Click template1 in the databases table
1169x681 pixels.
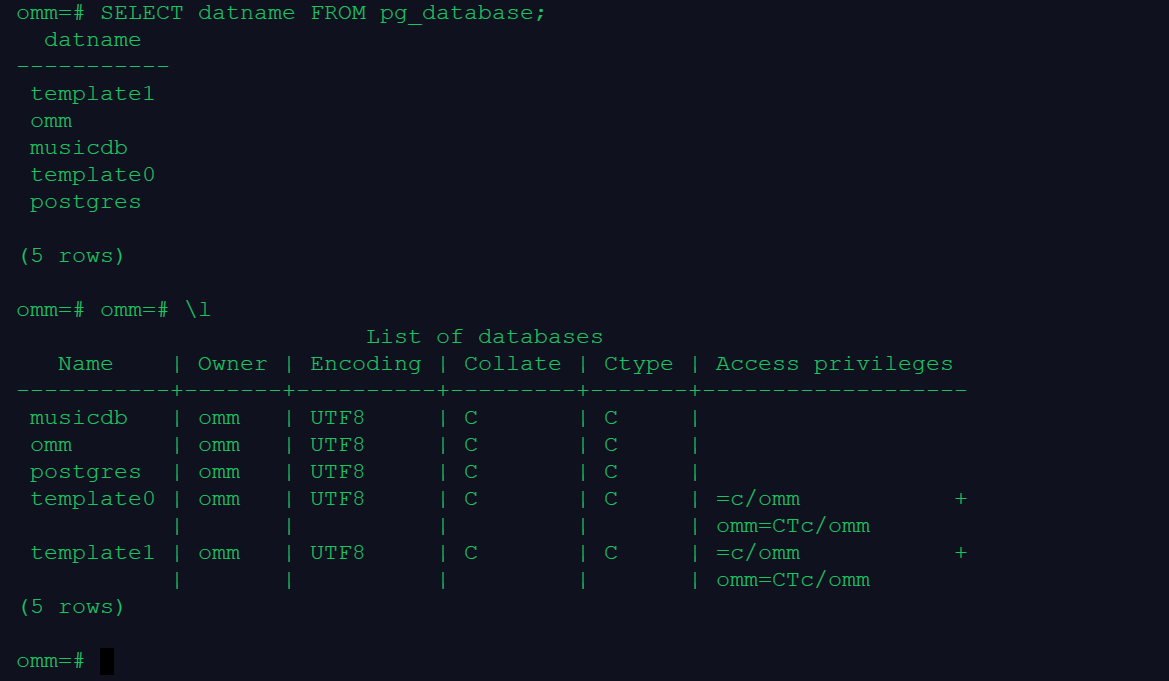92,553
